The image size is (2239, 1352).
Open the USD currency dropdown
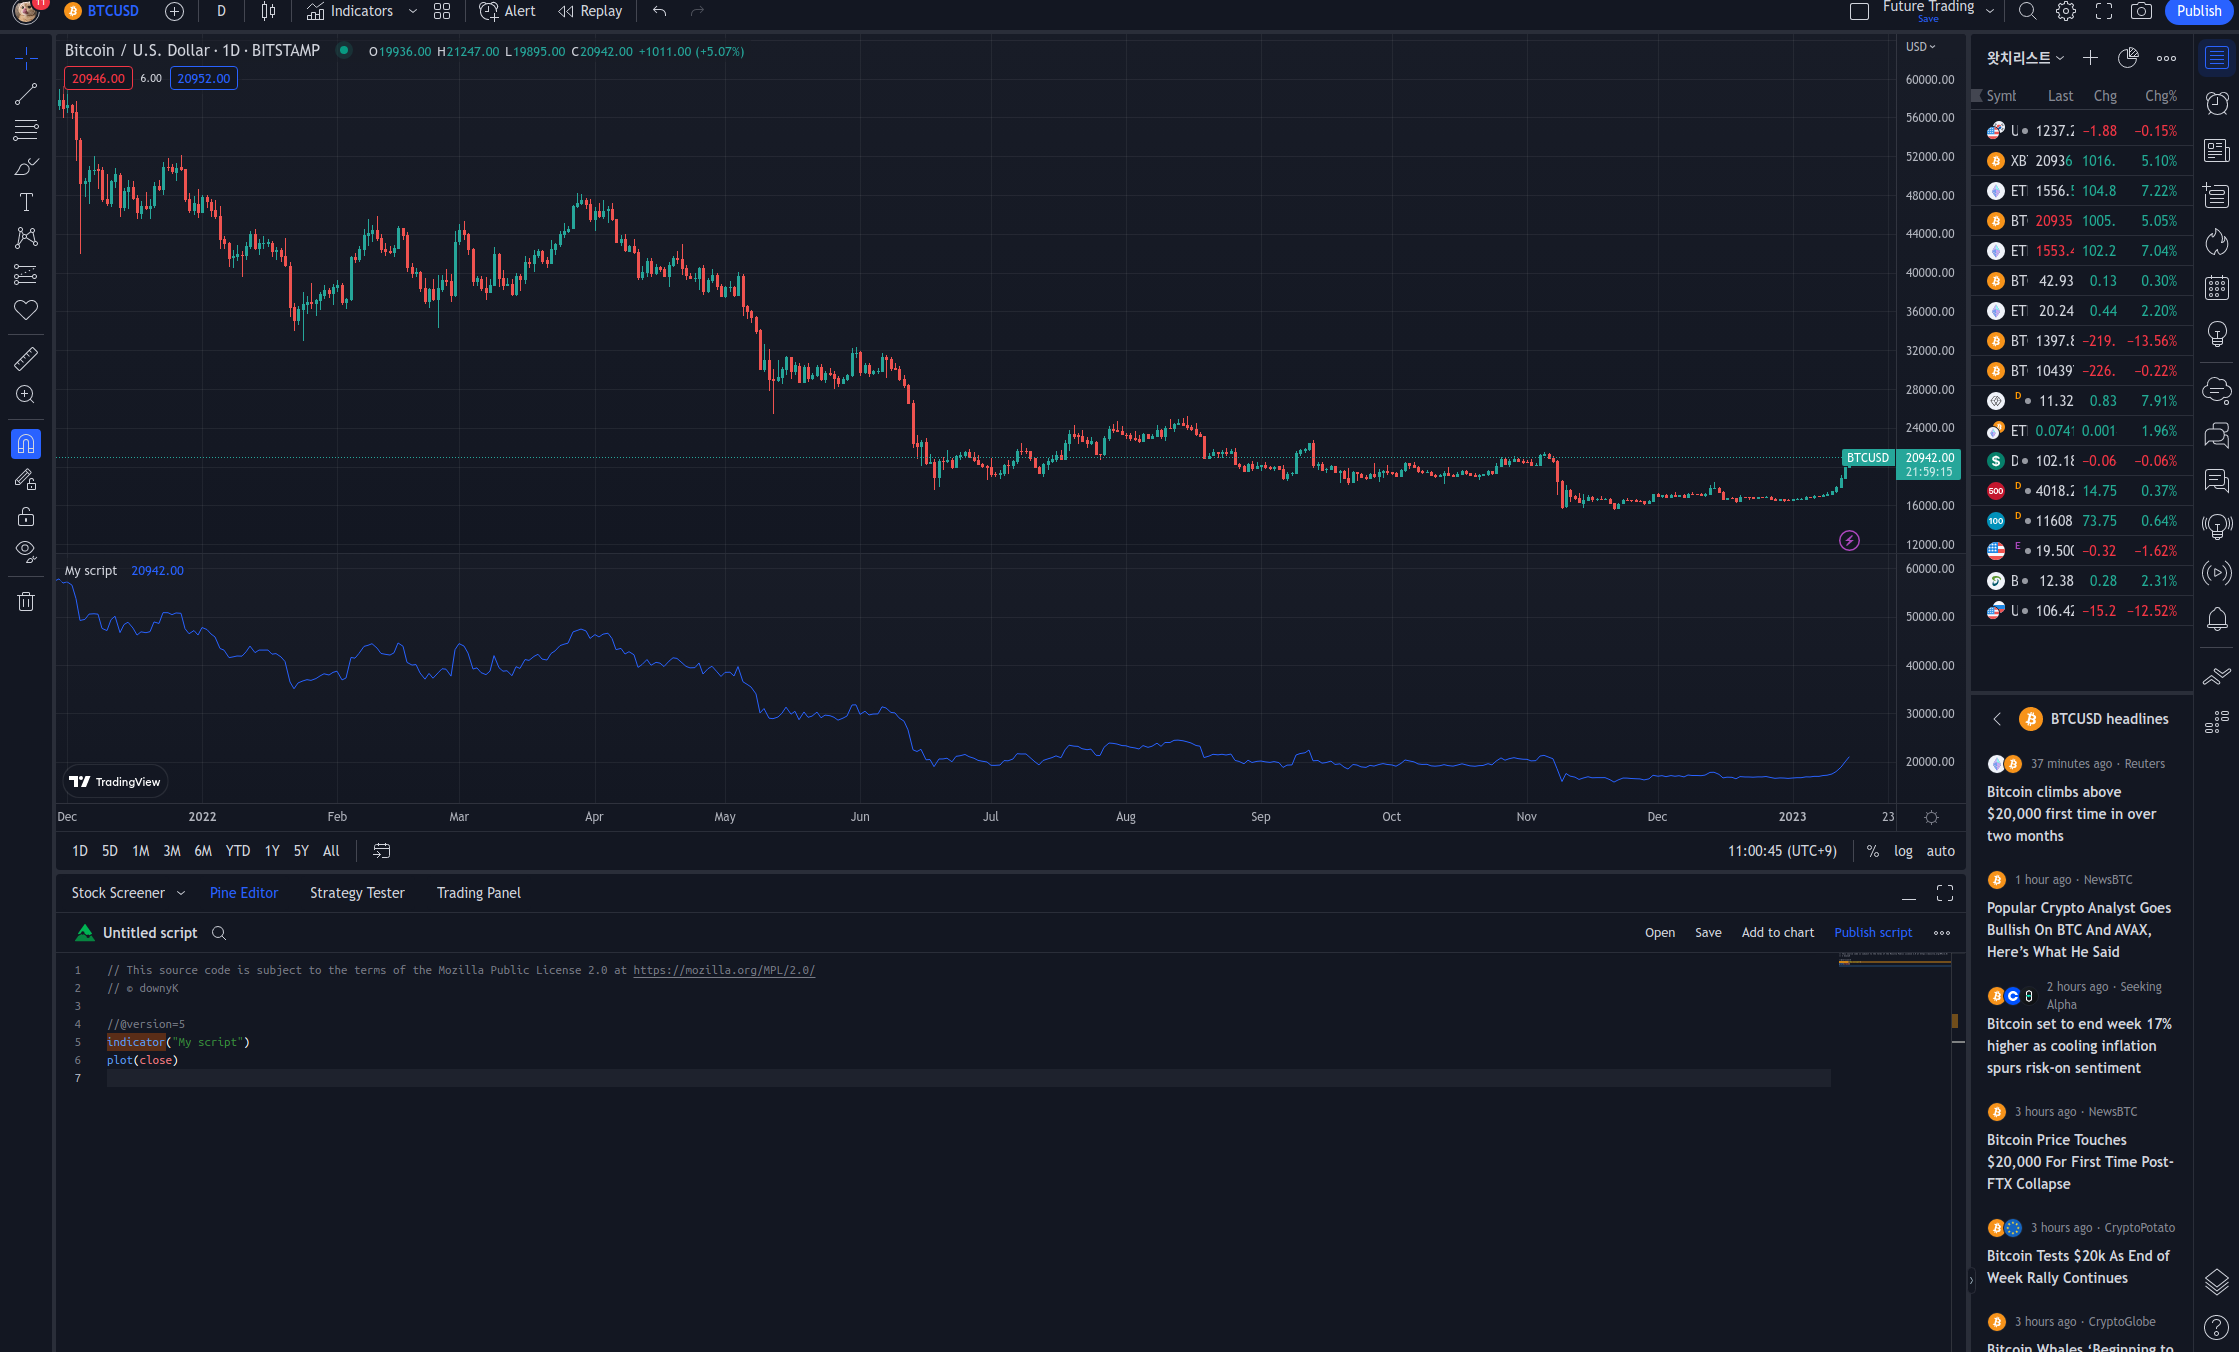(1920, 47)
